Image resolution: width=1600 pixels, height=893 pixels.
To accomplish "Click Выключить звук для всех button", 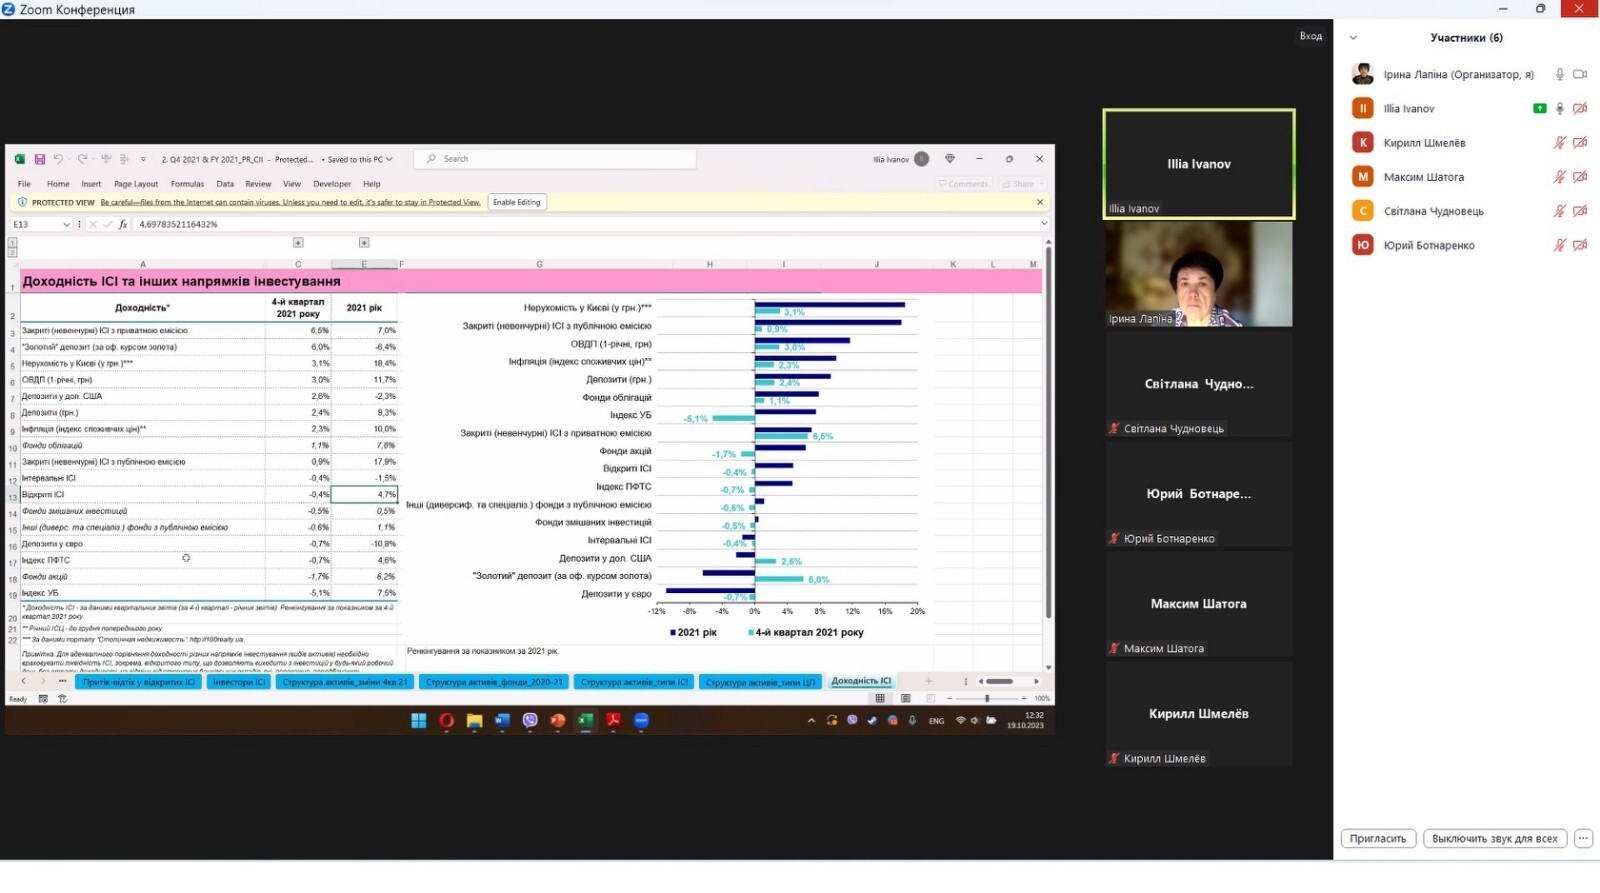I will [1494, 838].
